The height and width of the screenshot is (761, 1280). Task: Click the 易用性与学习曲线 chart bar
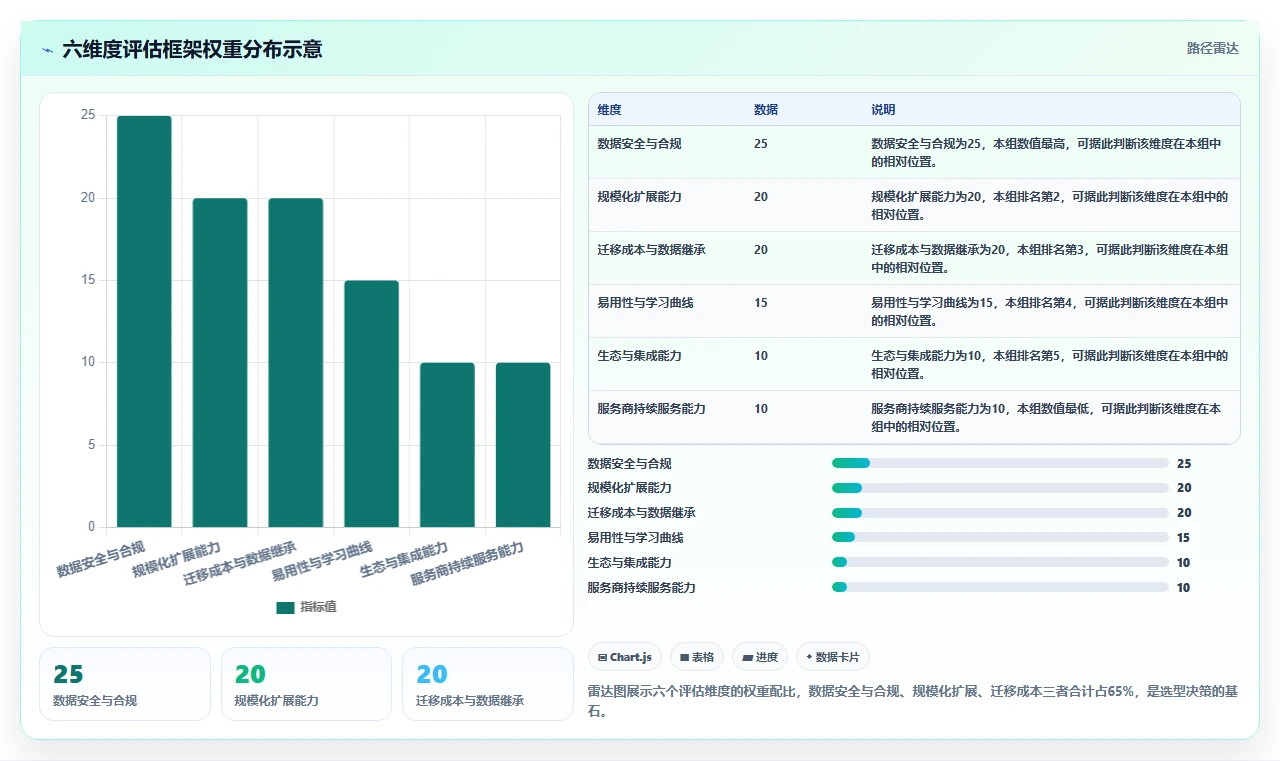372,403
